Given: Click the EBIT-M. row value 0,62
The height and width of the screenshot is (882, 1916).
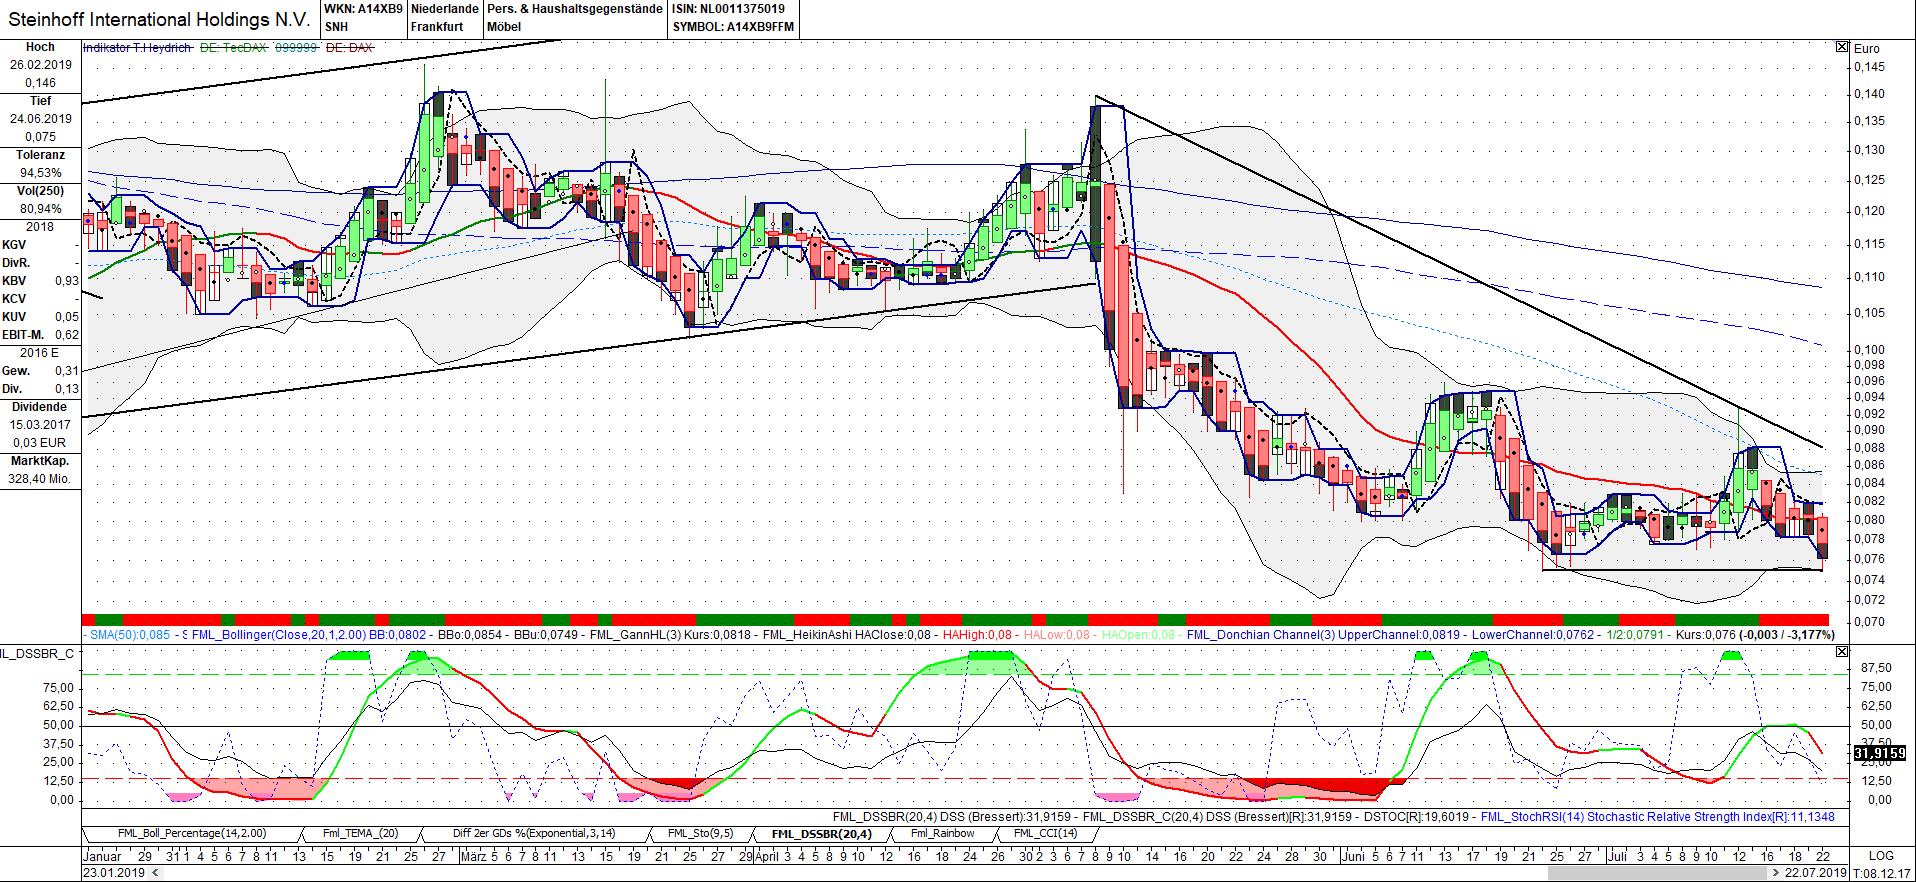Looking at the screenshot, I should [x=67, y=335].
